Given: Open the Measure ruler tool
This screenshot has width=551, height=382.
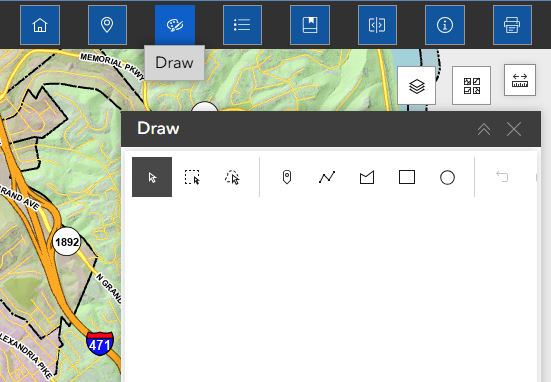Looking at the screenshot, I should 520,80.
